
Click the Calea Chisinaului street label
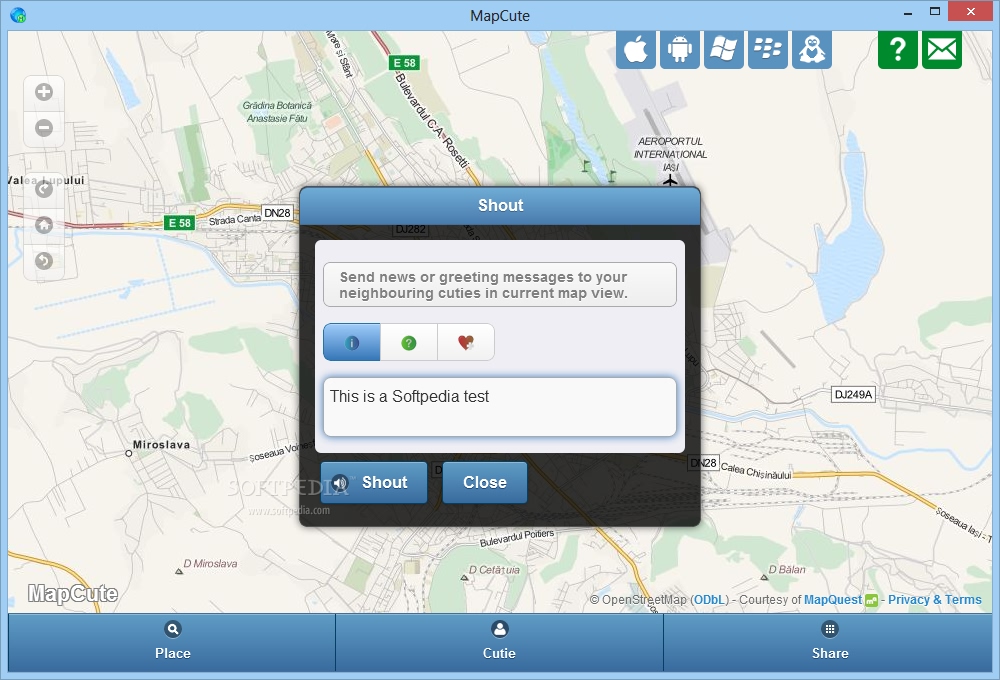(756, 471)
